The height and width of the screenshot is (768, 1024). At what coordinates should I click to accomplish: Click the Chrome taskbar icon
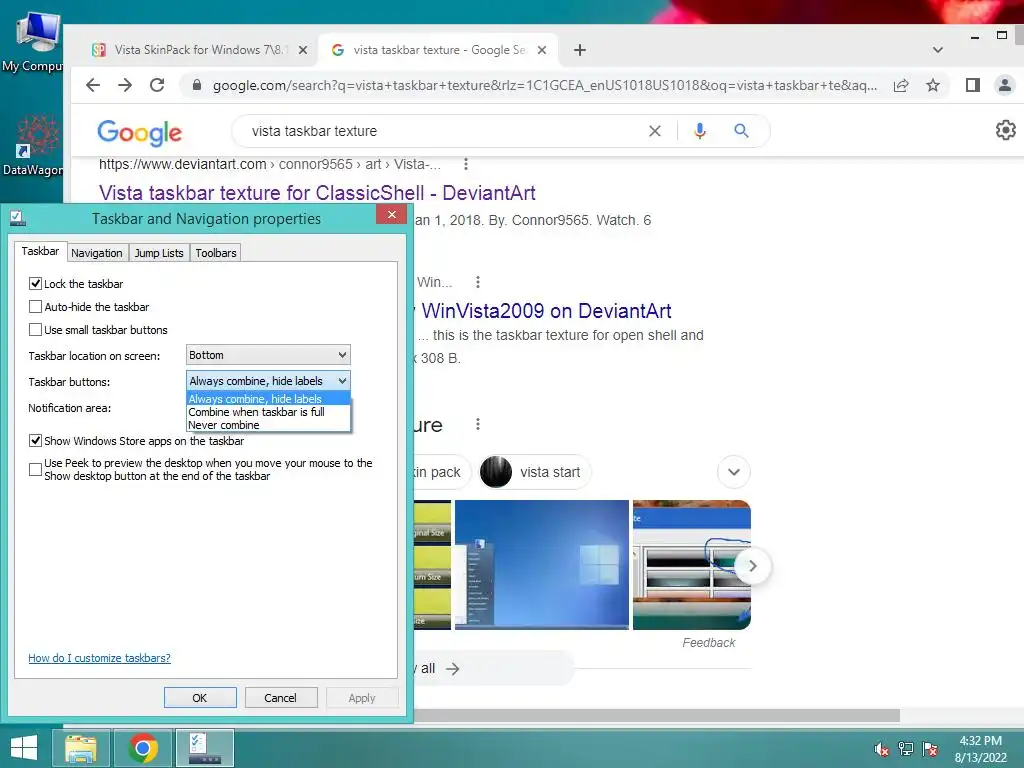pyautogui.click(x=143, y=748)
